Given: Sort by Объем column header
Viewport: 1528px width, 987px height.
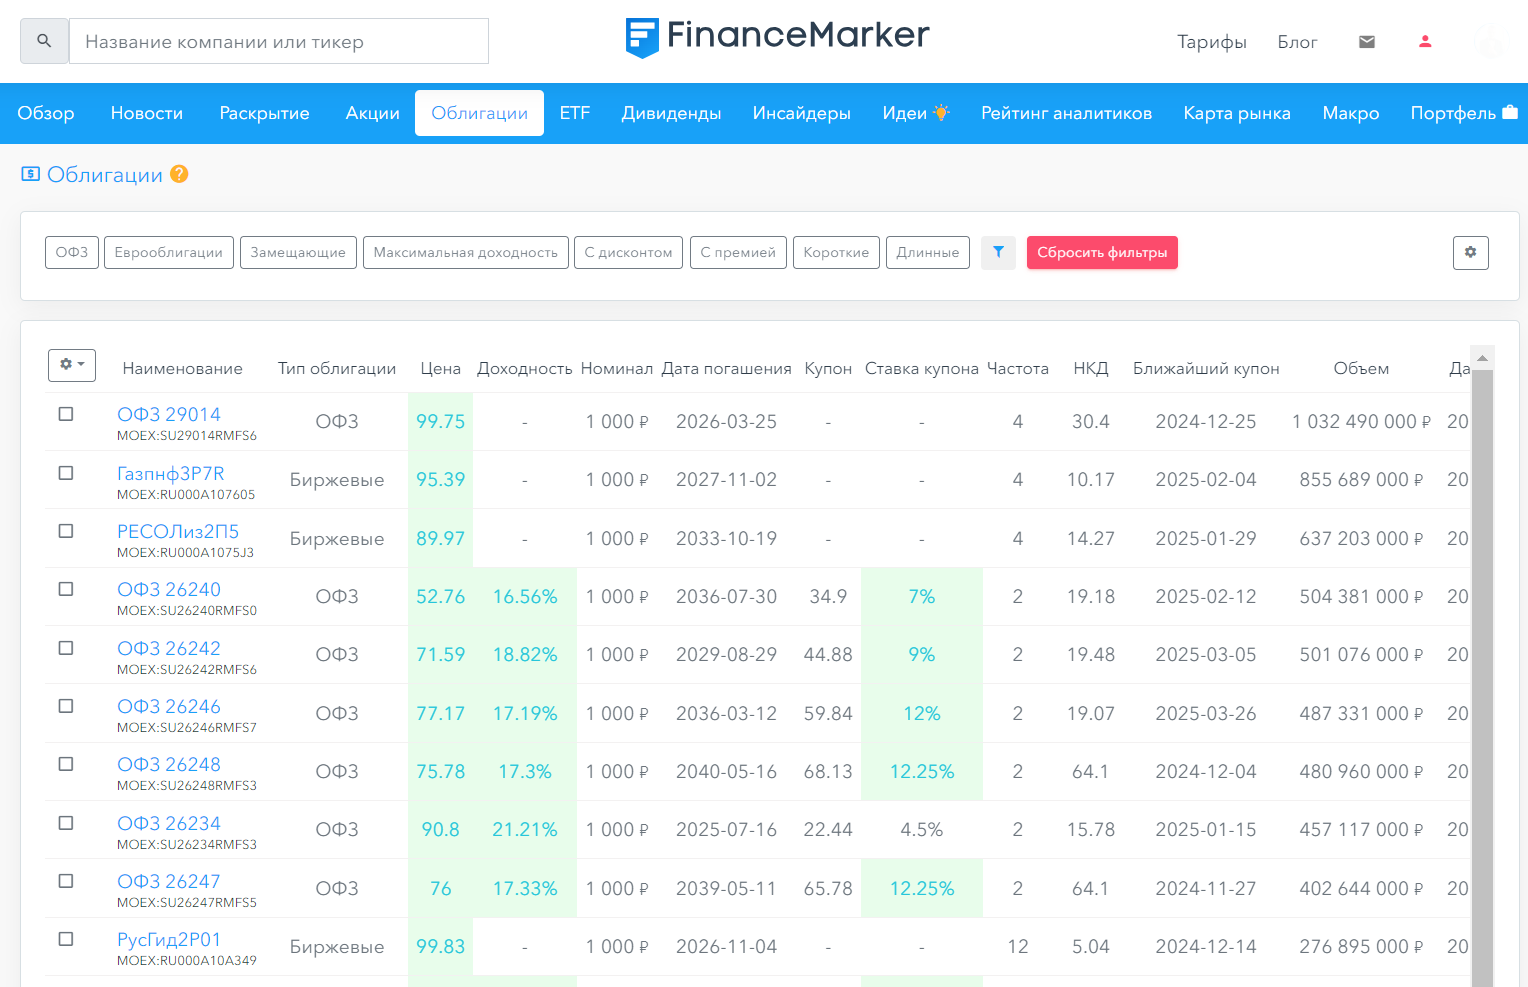Looking at the screenshot, I should pos(1361,368).
